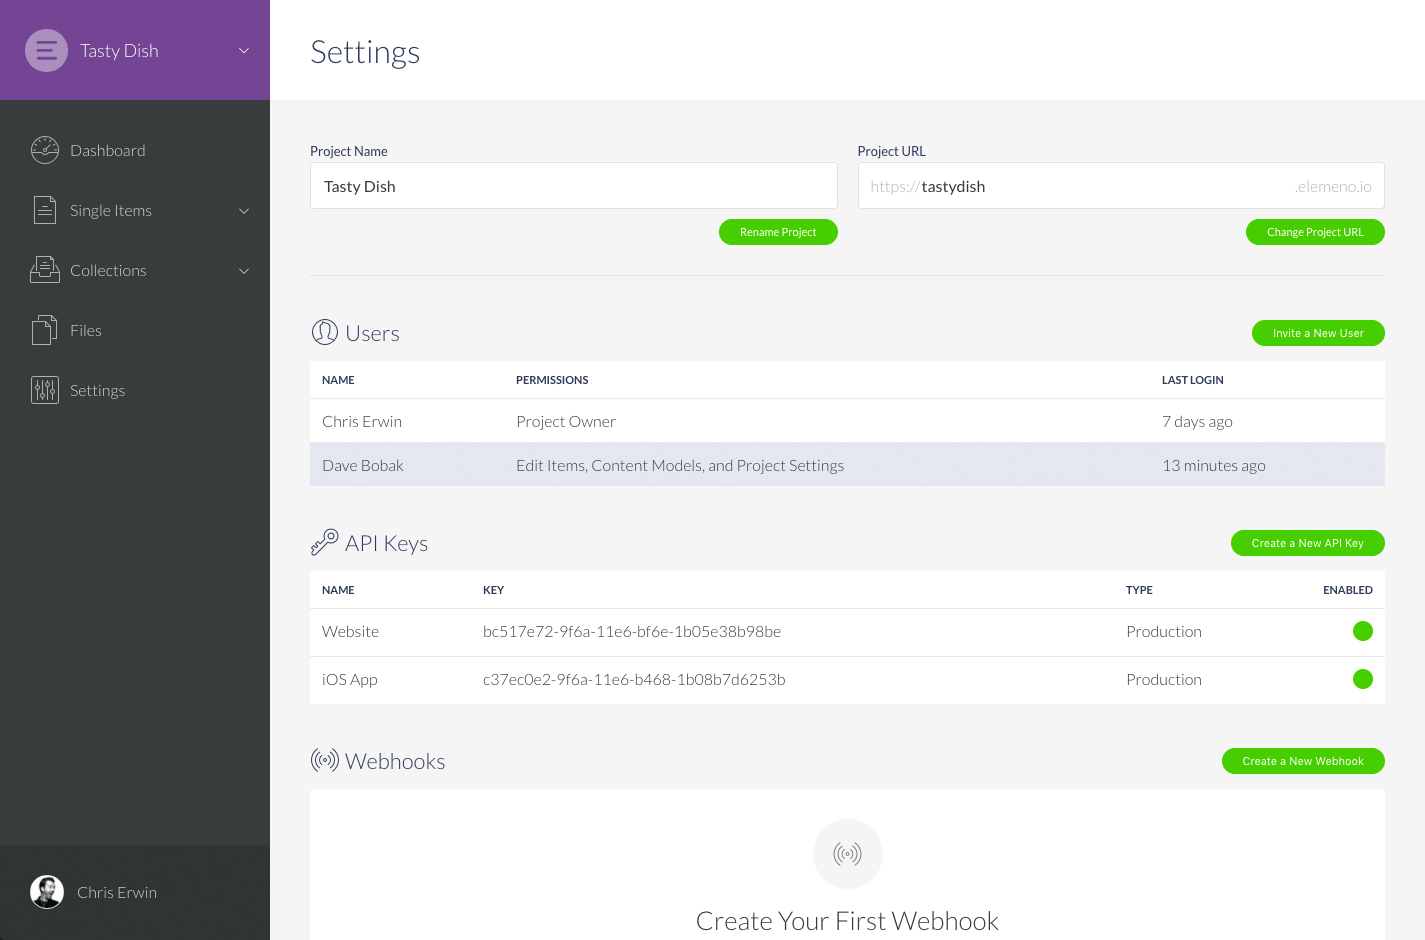This screenshot has width=1425, height=940.
Task: Click the round webhook icon in empty state
Action: (848, 854)
